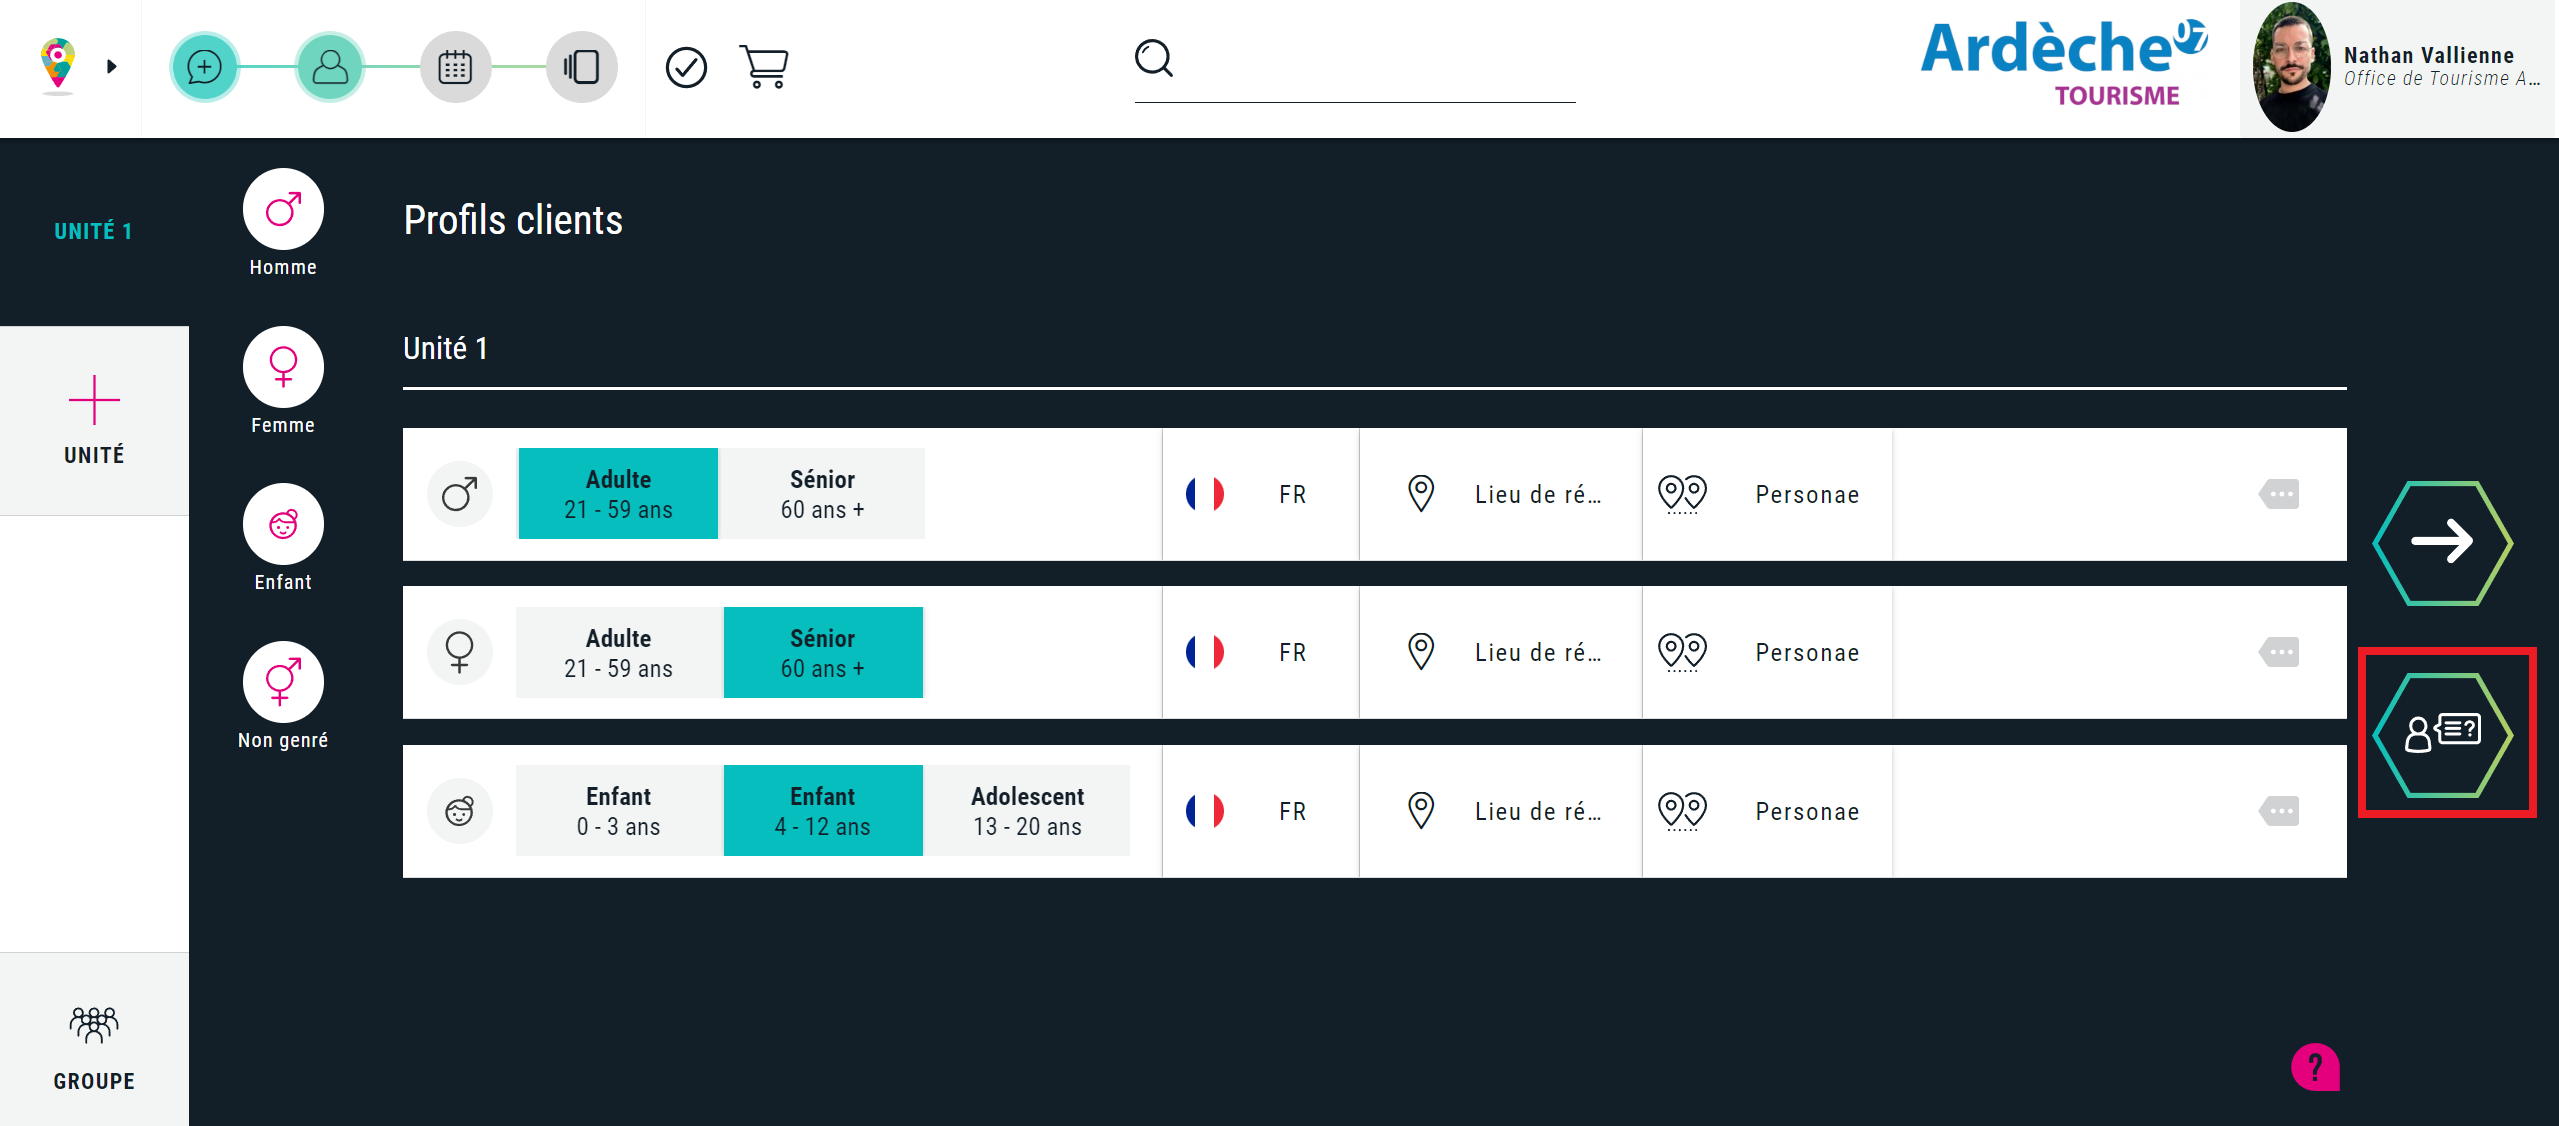Add a Femme profile
The height and width of the screenshot is (1126, 2559).
click(283, 367)
